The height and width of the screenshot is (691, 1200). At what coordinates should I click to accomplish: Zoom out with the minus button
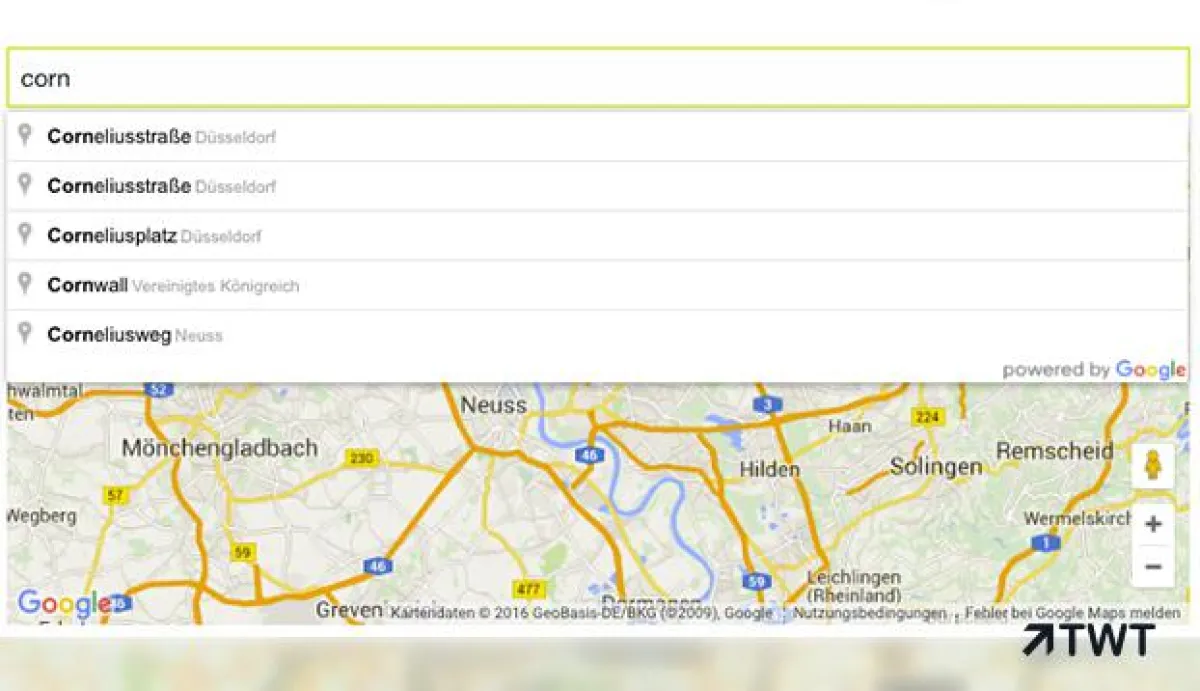(x=1153, y=567)
